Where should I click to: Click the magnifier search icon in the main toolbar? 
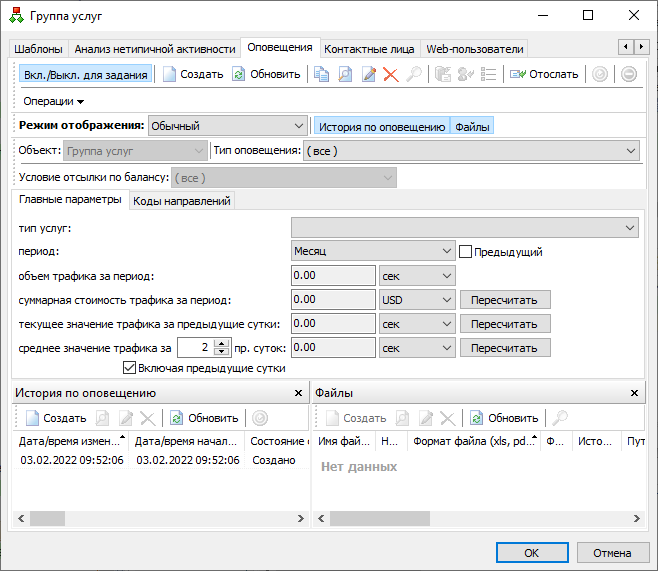(x=414, y=74)
